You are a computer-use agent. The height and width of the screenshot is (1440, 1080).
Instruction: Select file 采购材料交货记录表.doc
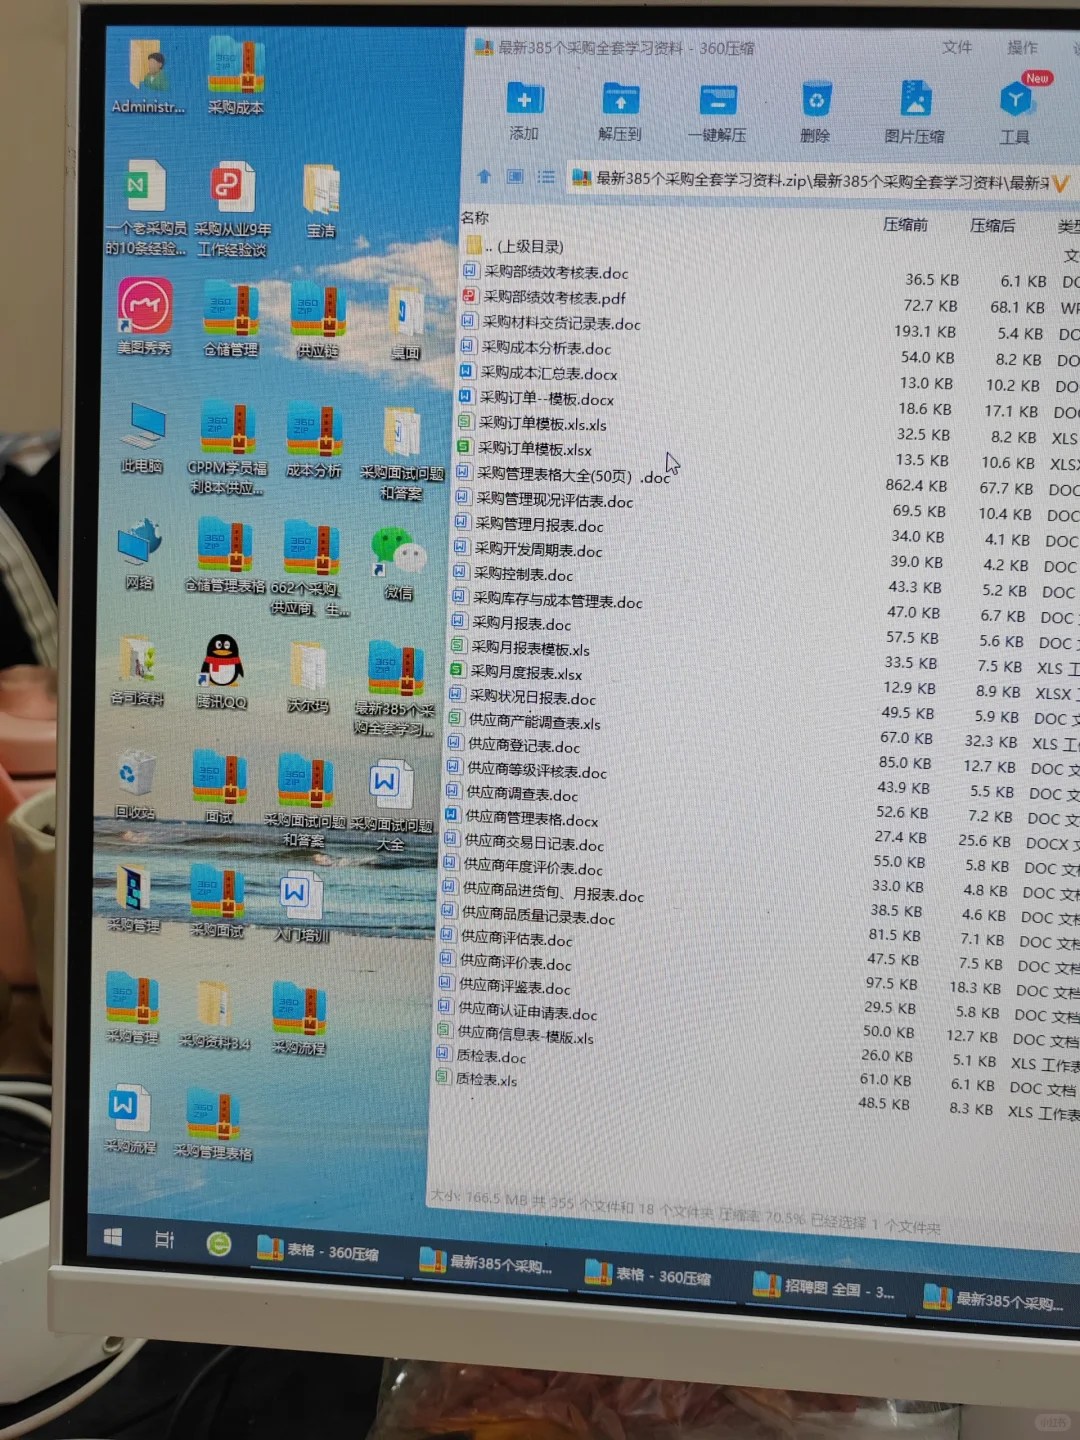551,323
